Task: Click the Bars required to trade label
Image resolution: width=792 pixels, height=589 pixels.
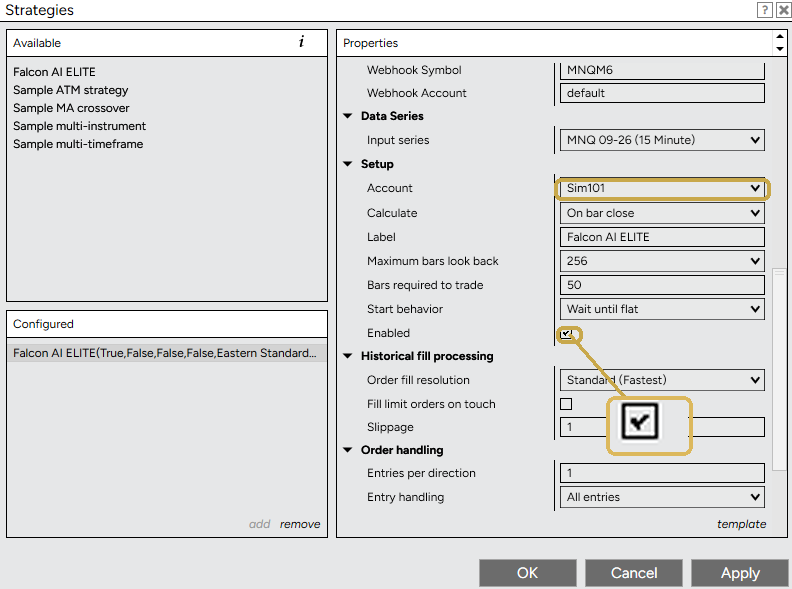Action: point(425,285)
